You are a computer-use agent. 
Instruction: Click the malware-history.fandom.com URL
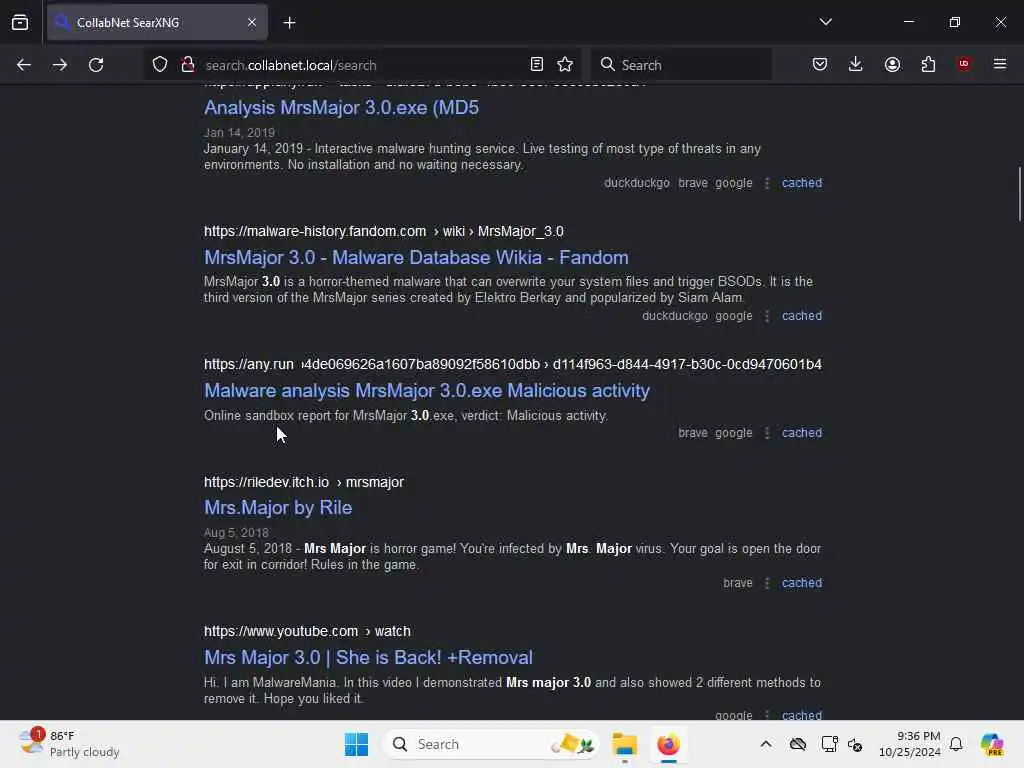(x=383, y=231)
